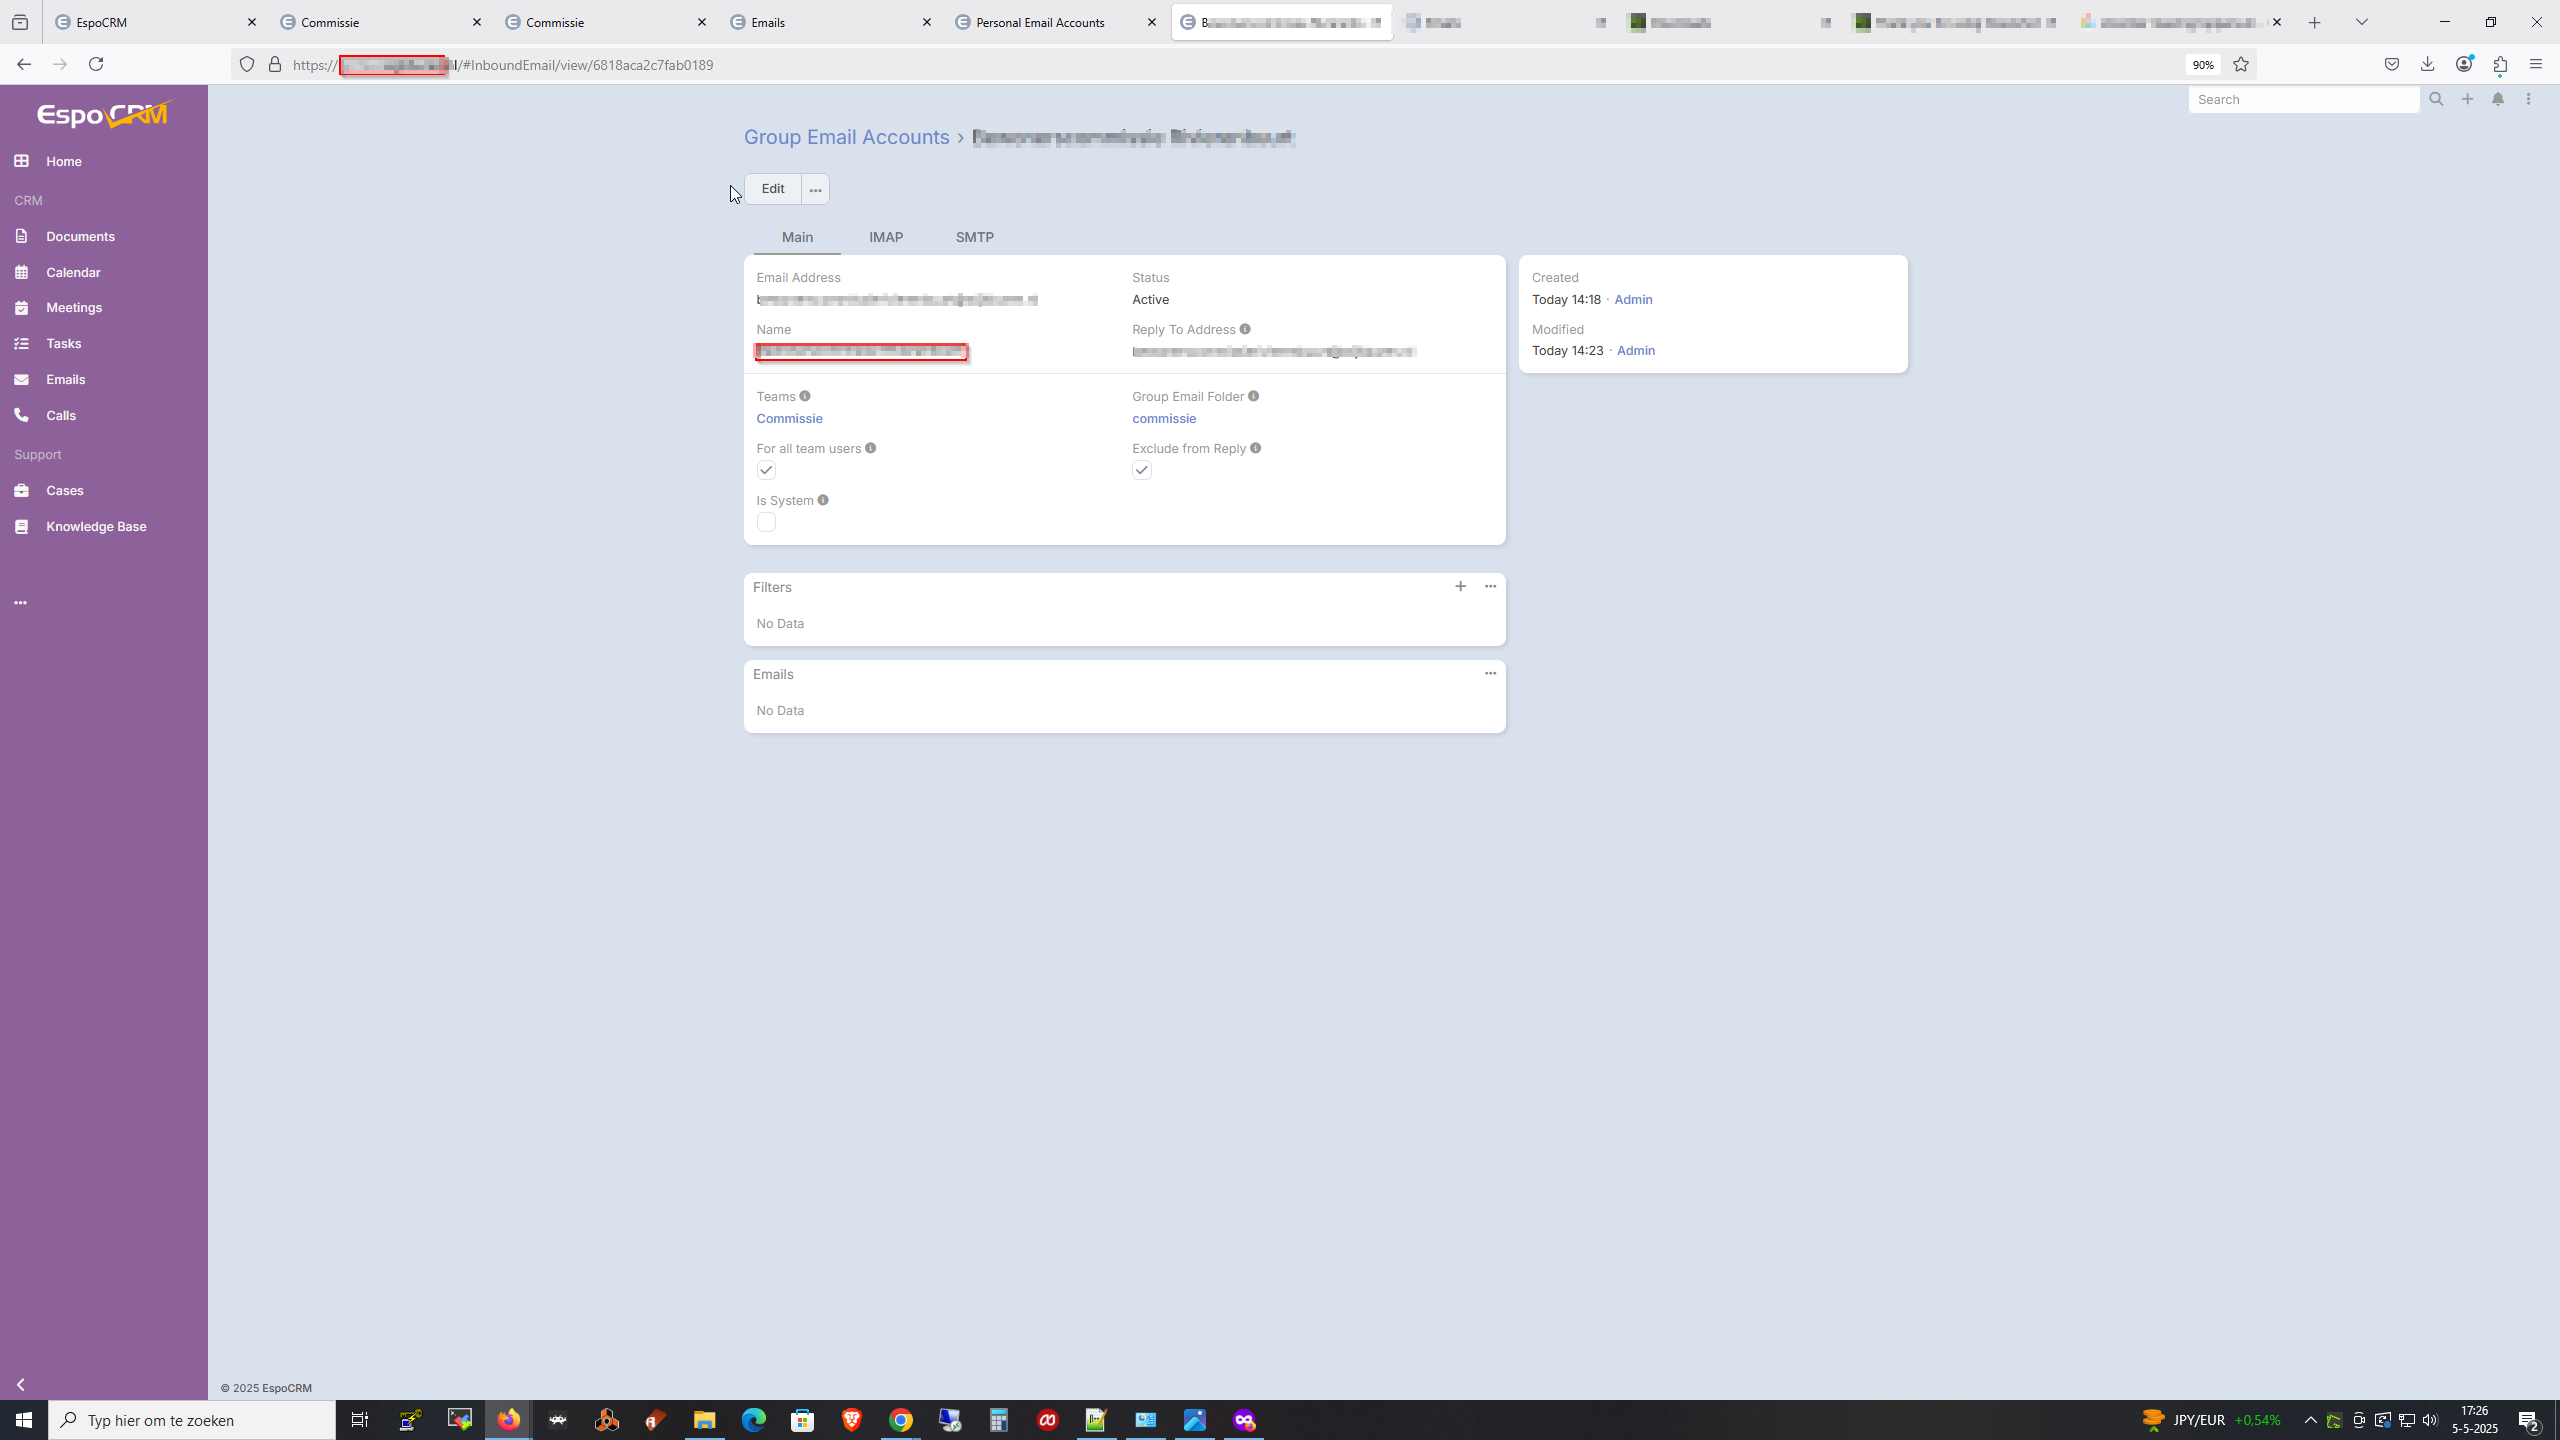Show info icon for Teams
This screenshot has height=1440, width=2560.
[805, 396]
